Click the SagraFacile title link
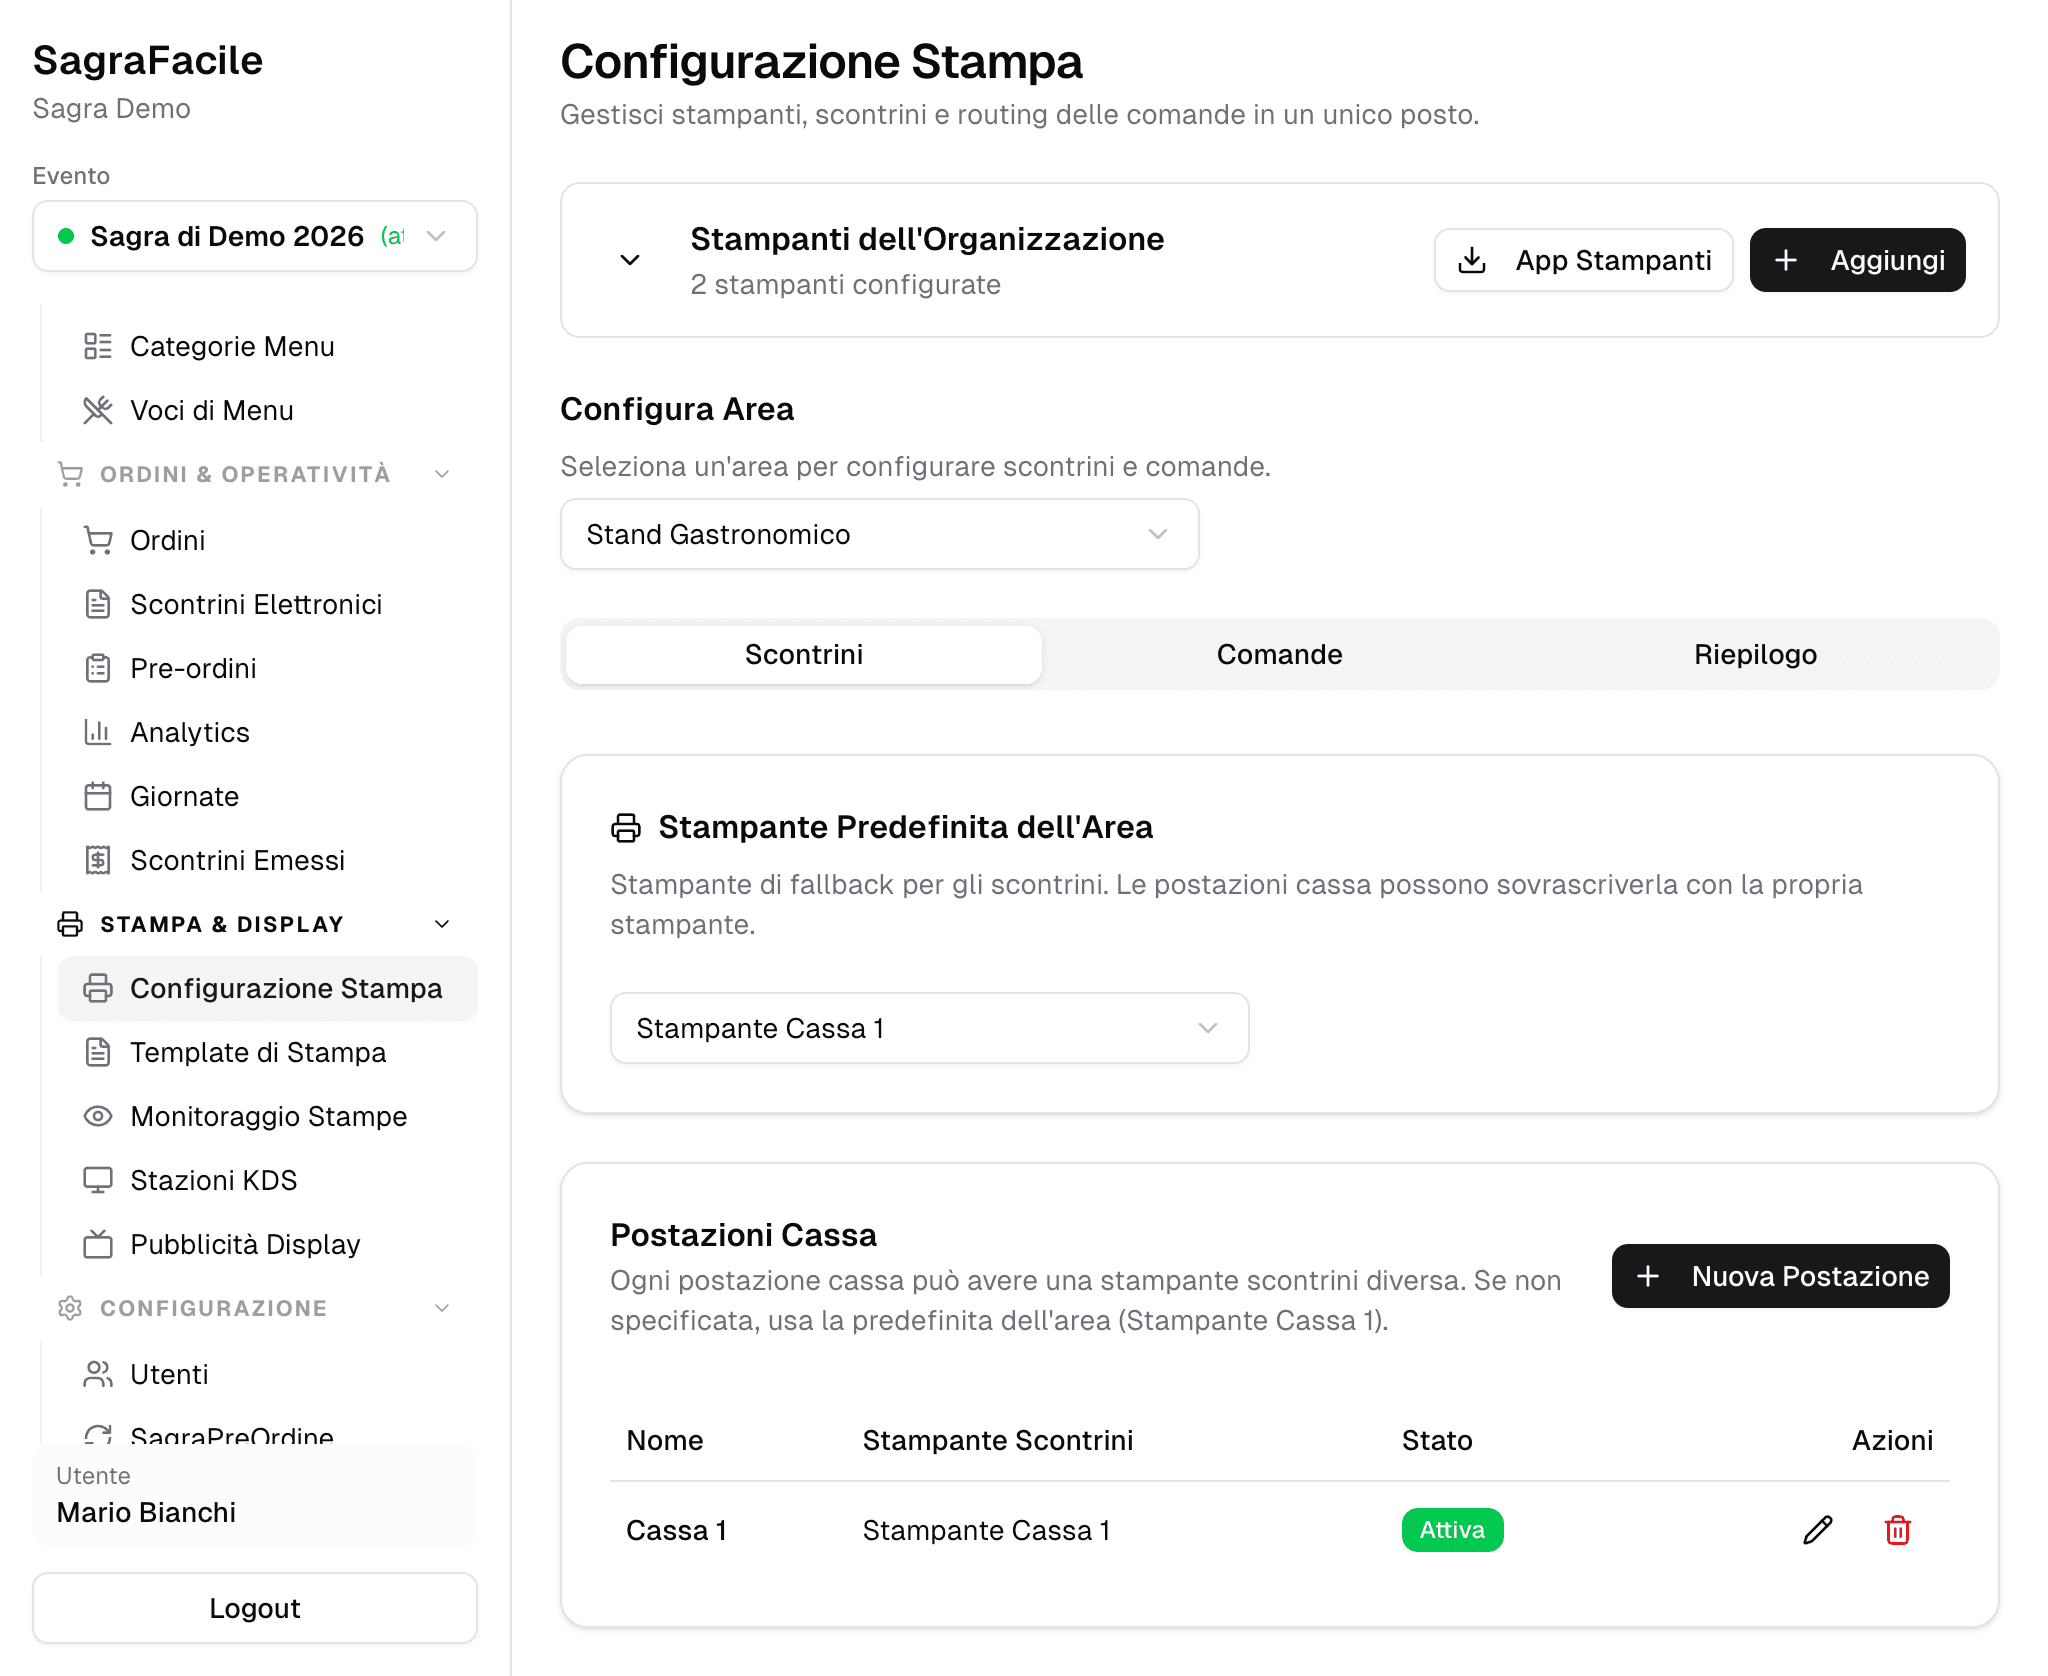This screenshot has width=2048, height=1676. pos(148,60)
